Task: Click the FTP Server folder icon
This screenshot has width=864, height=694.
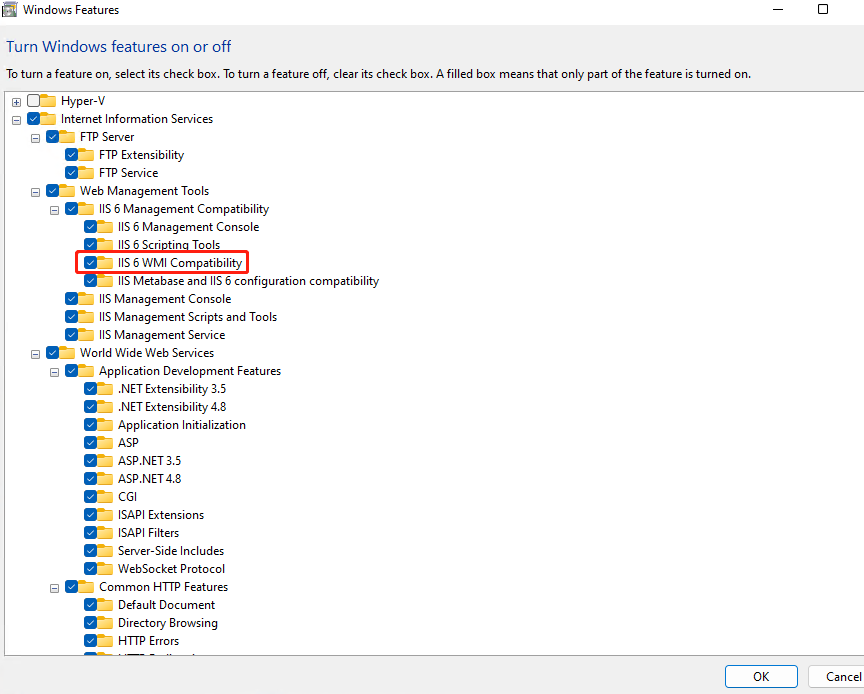Action: click(x=67, y=137)
